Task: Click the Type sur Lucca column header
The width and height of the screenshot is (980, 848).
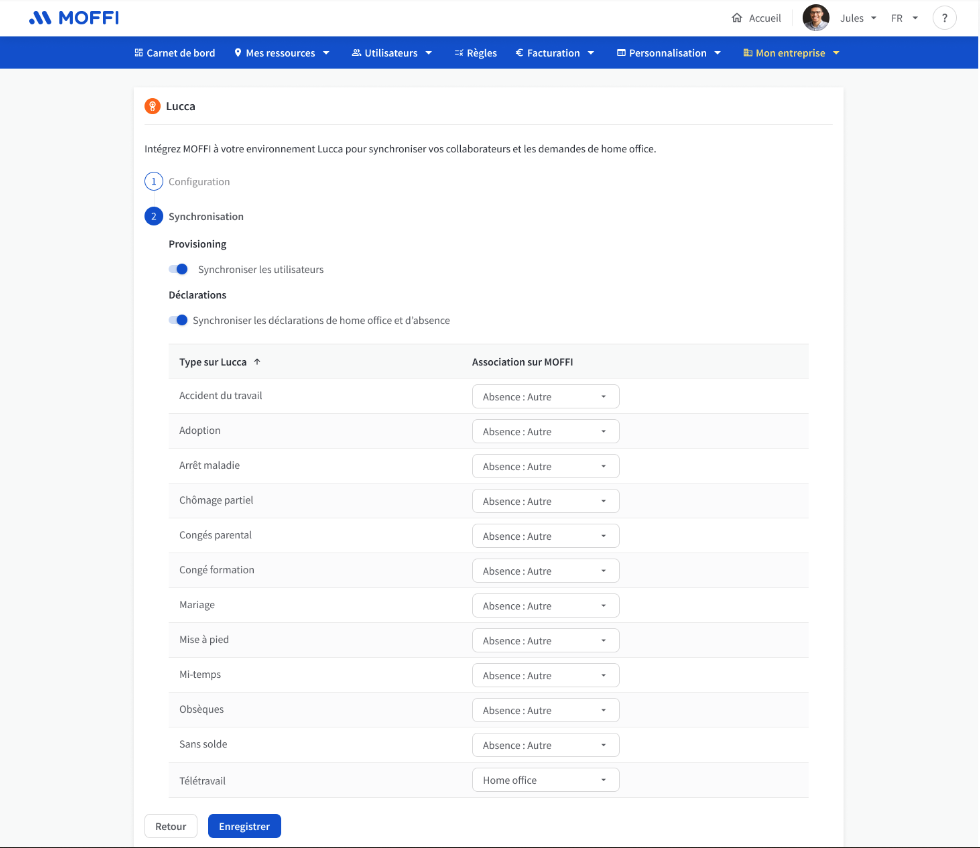Action: tap(212, 362)
